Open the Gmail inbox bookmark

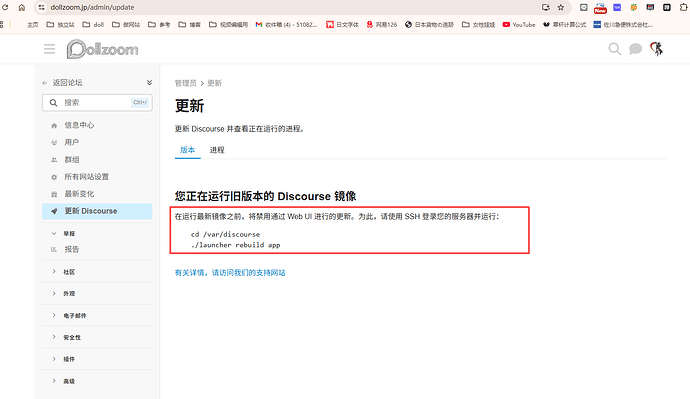point(286,25)
